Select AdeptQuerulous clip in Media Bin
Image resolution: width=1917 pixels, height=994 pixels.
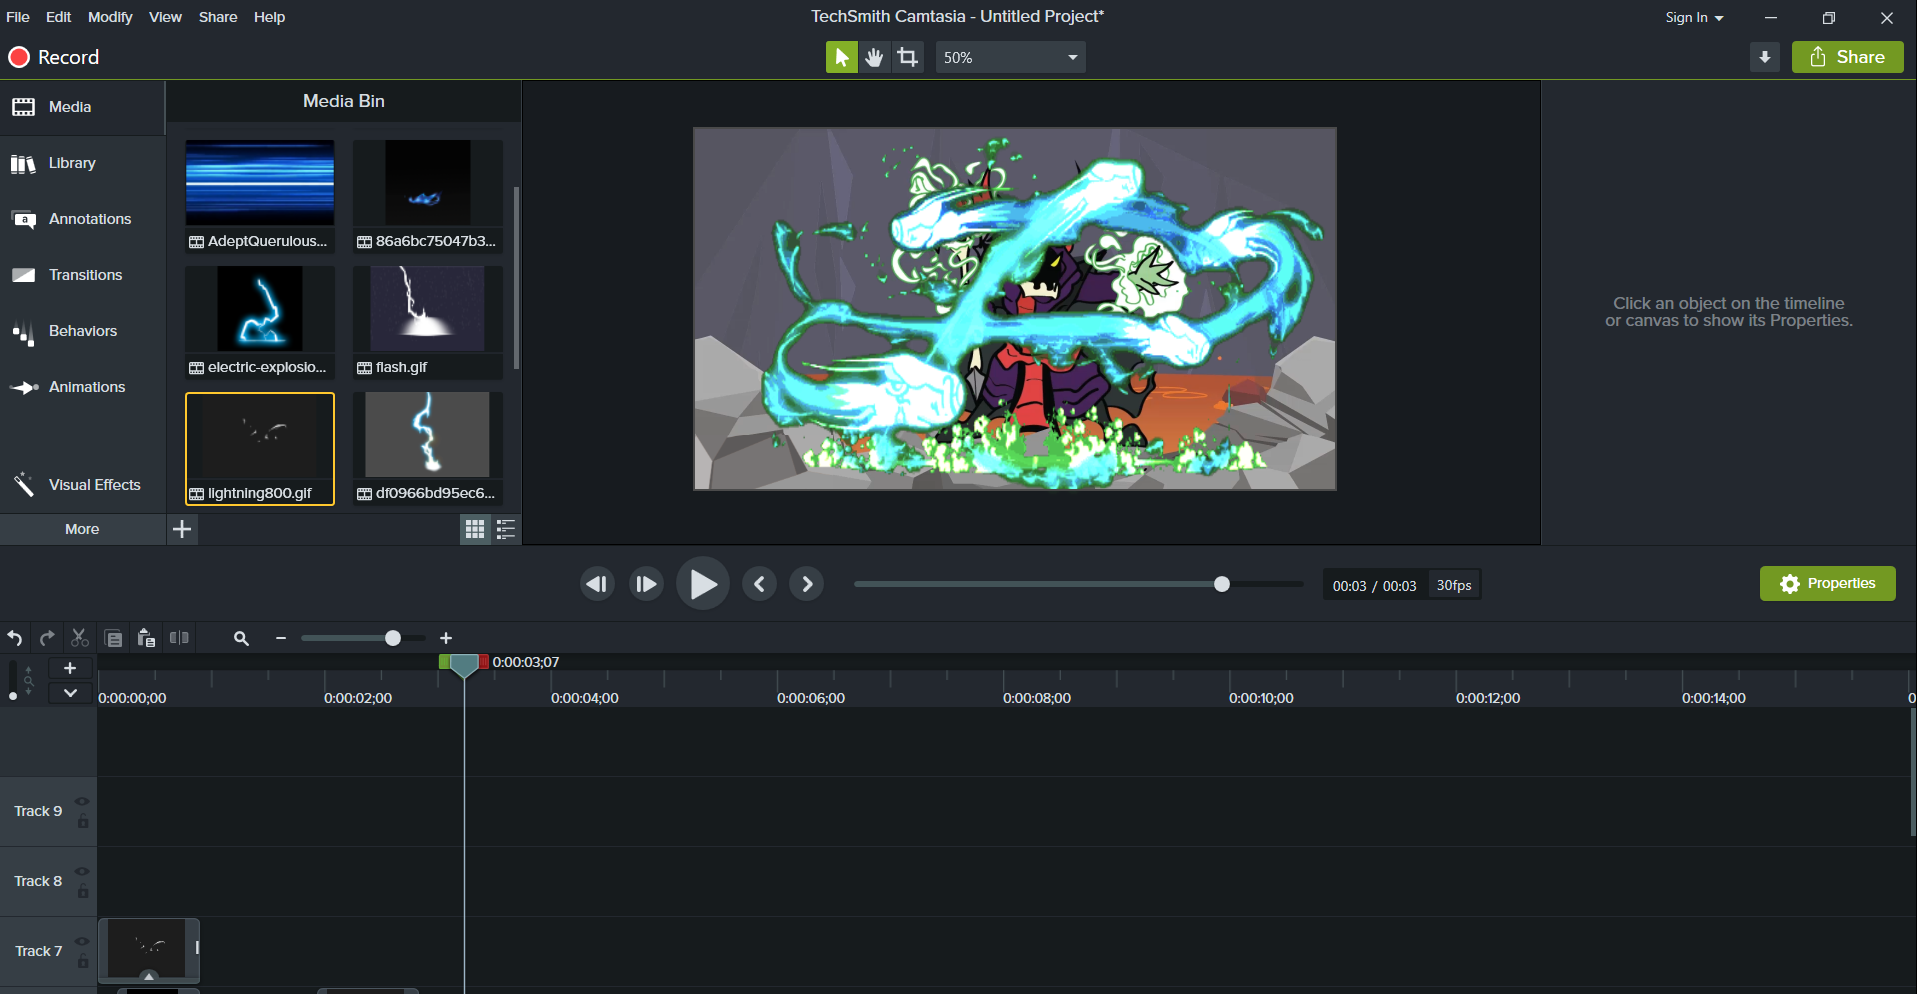coord(260,196)
